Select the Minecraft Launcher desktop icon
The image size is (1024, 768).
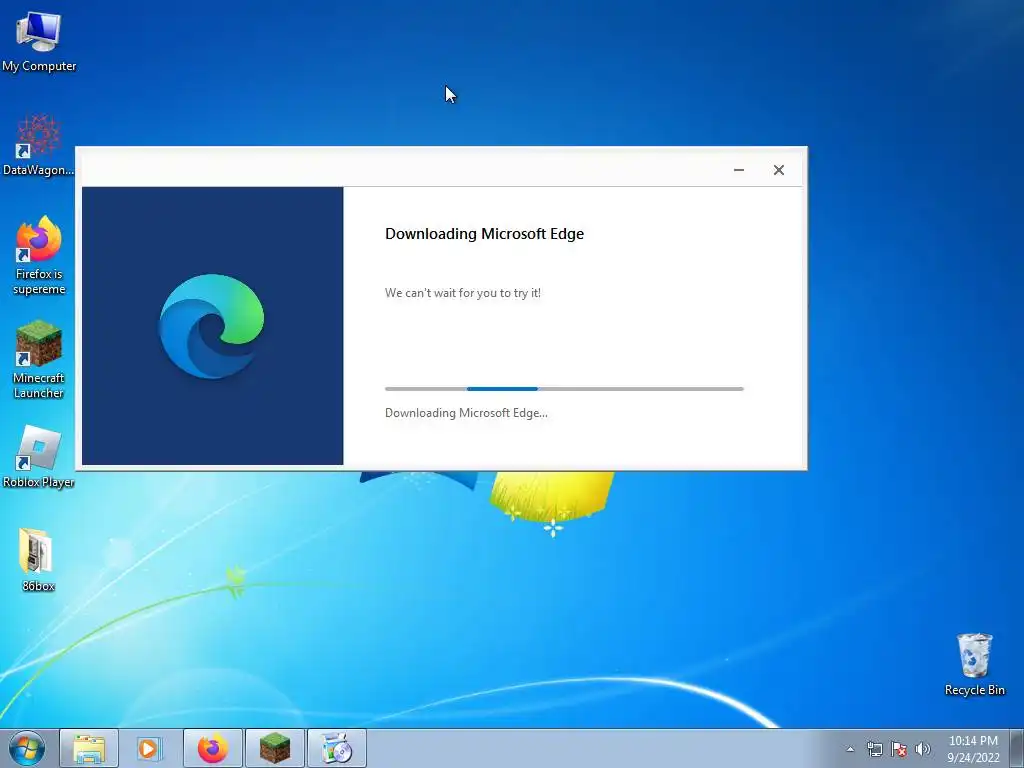tap(39, 359)
